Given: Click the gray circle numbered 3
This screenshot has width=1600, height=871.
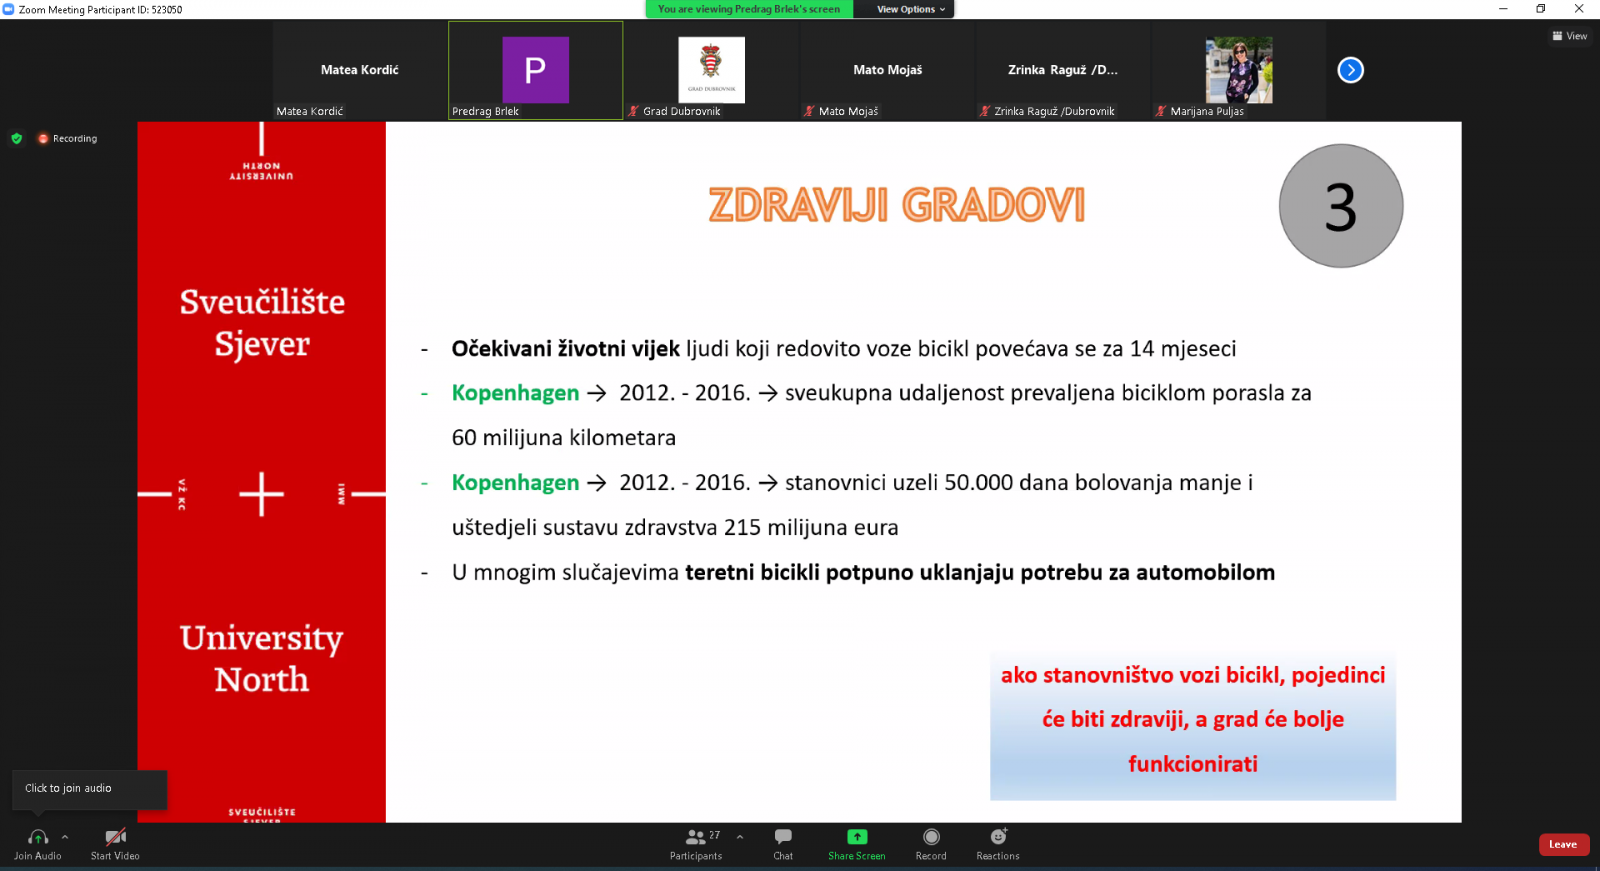Looking at the screenshot, I should pyautogui.click(x=1341, y=206).
